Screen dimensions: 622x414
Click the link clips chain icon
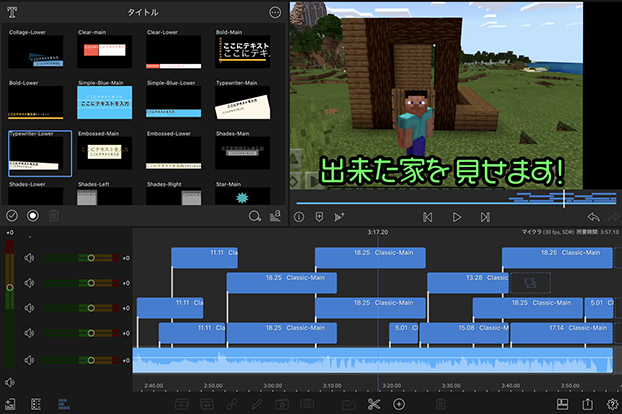[x=232, y=404]
